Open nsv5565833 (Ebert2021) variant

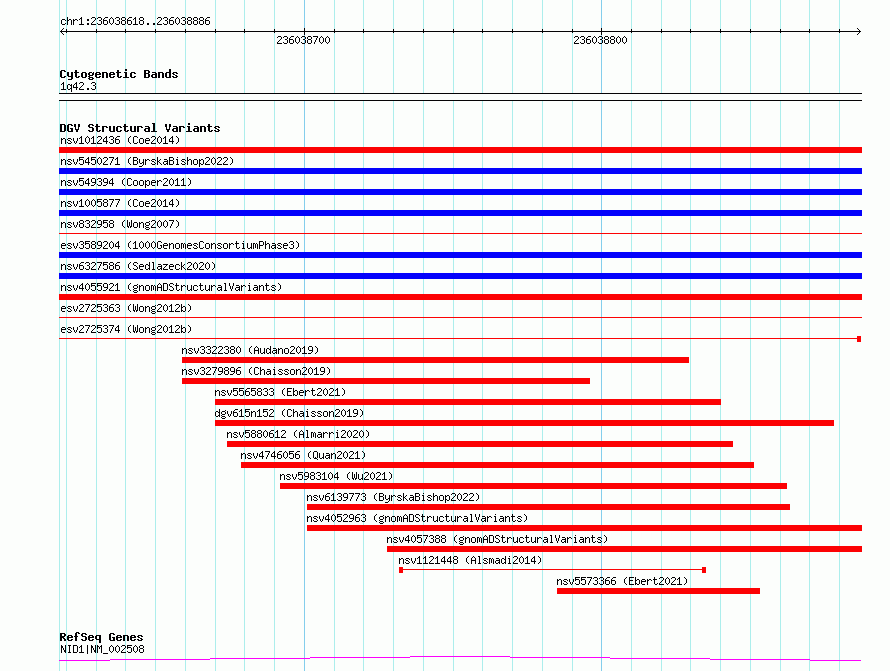click(x=280, y=392)
